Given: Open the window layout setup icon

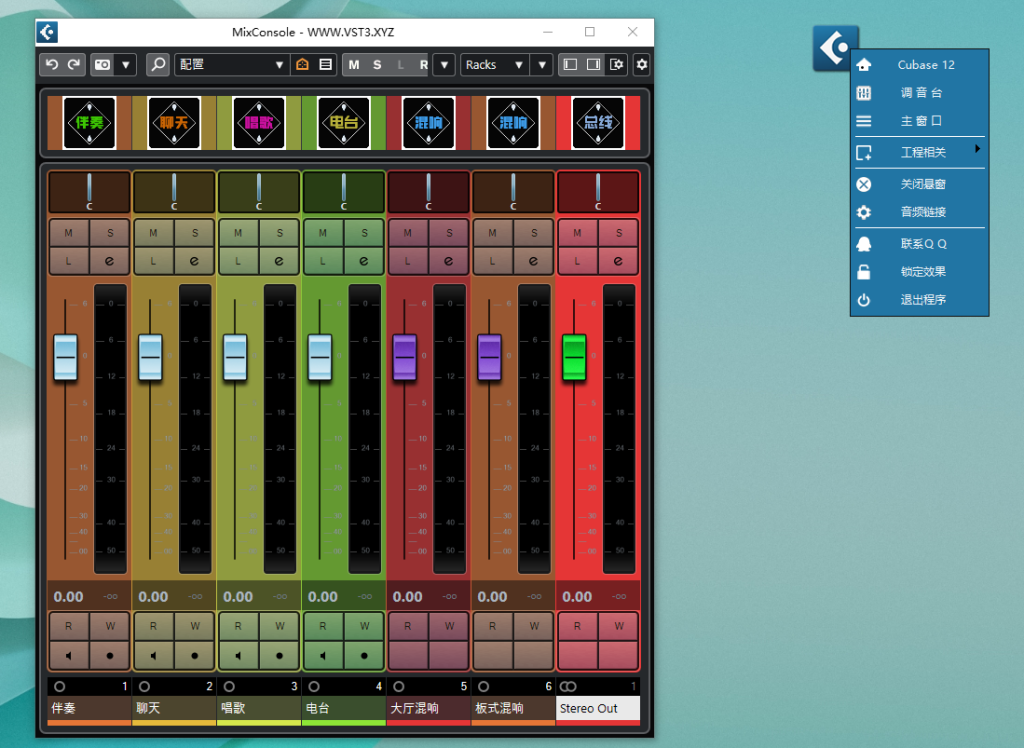Looking at the screenshot, I should [616, 65].
